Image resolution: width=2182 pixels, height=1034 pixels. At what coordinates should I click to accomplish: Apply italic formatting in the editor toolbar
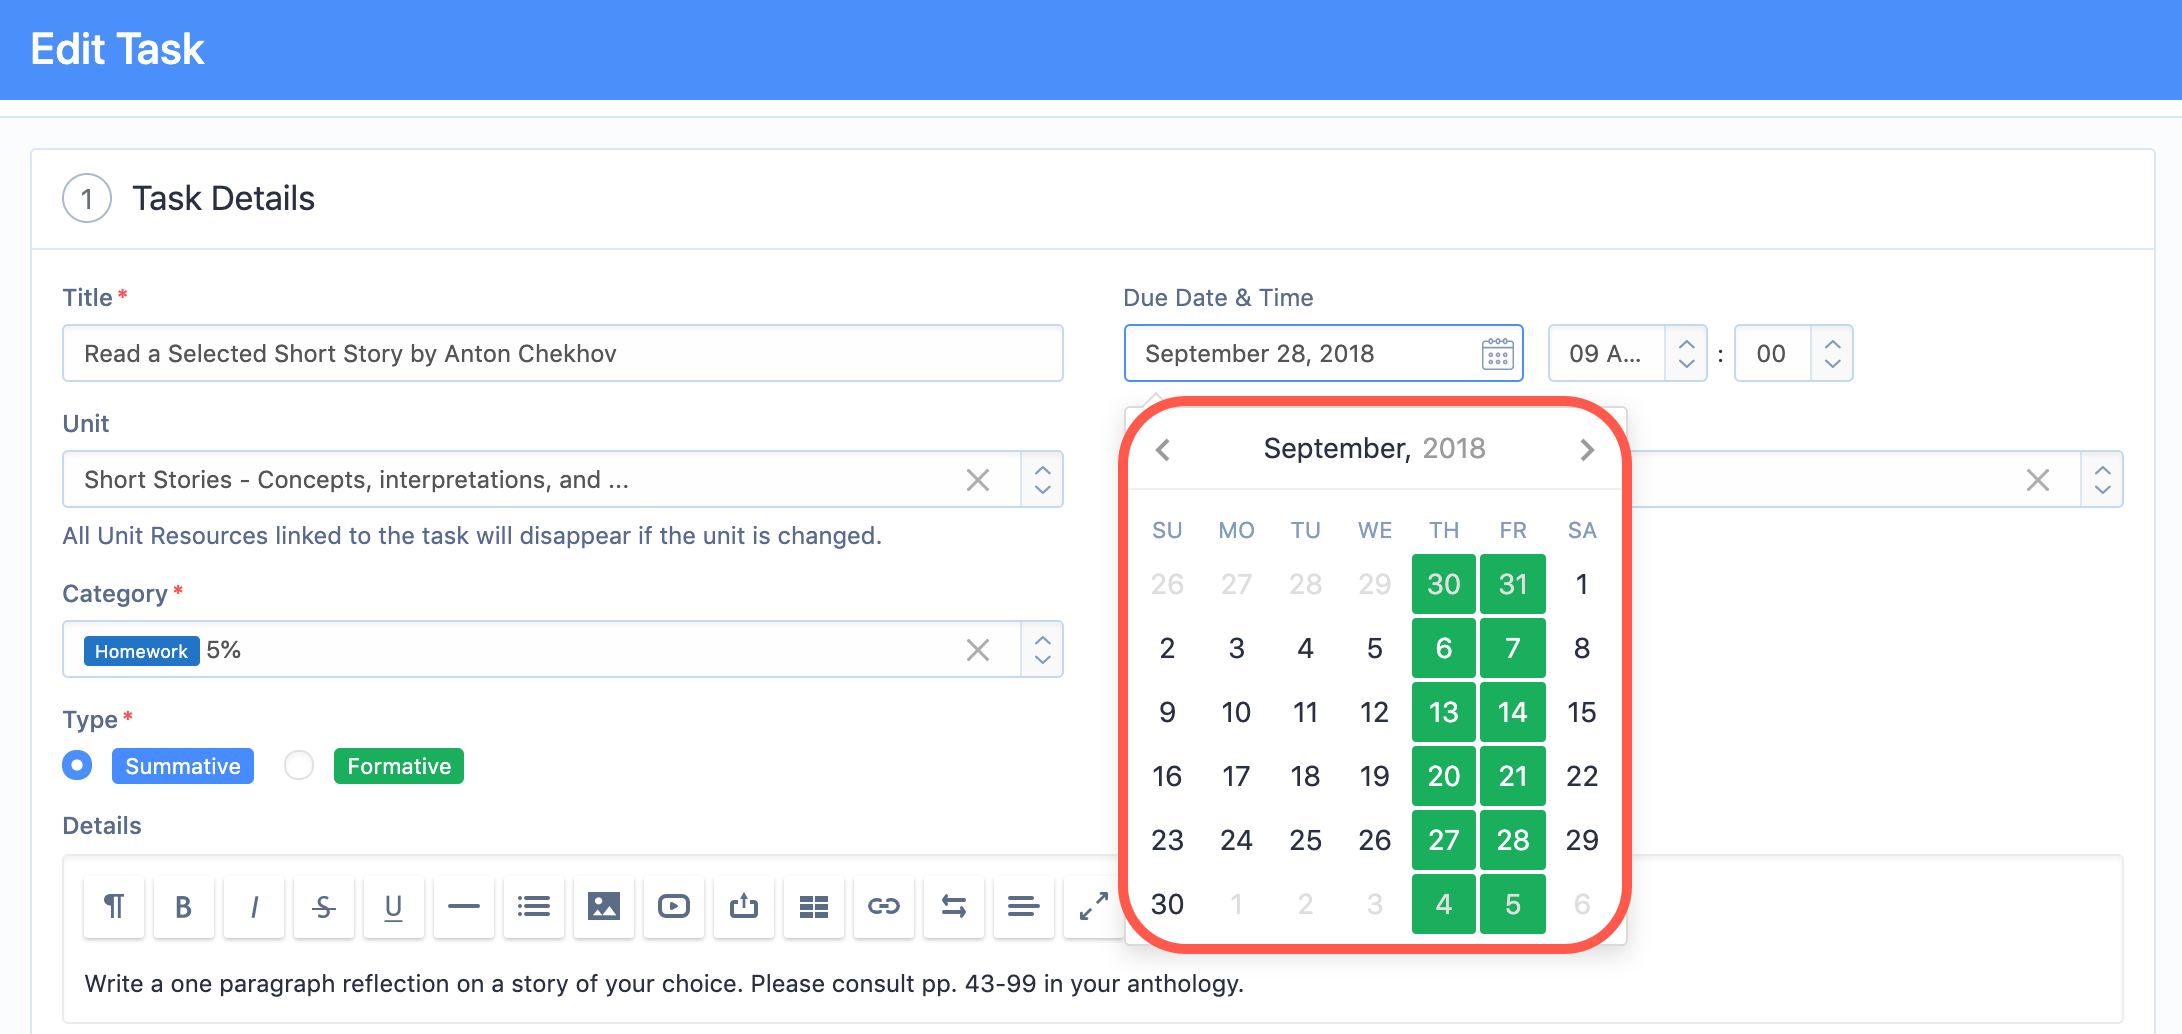pyautogui.click(x=254, y=907)
